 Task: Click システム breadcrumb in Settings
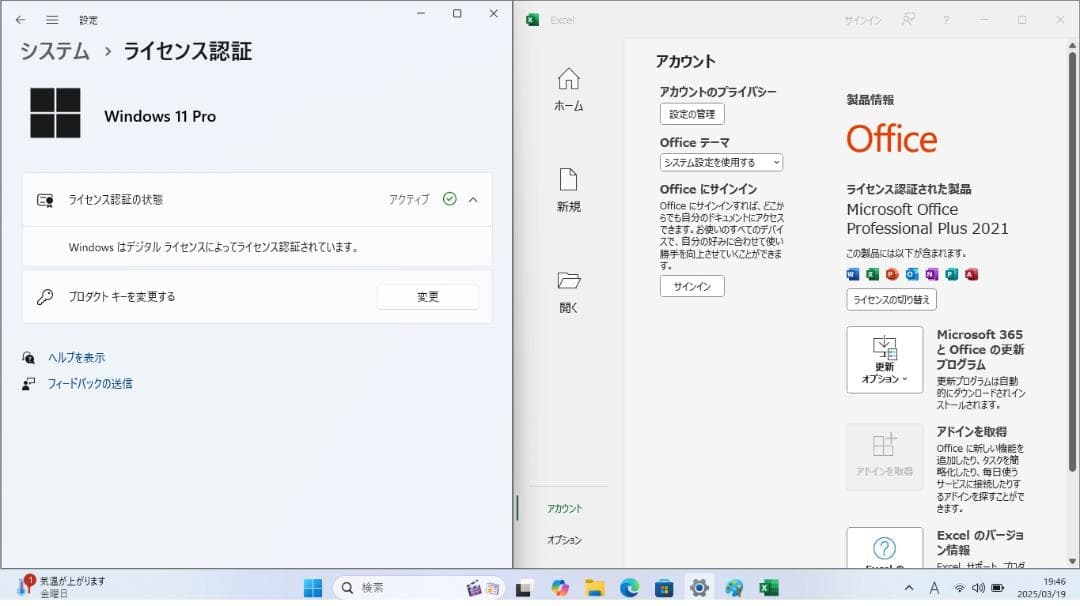pyautogui.click(x=55, y=51)
